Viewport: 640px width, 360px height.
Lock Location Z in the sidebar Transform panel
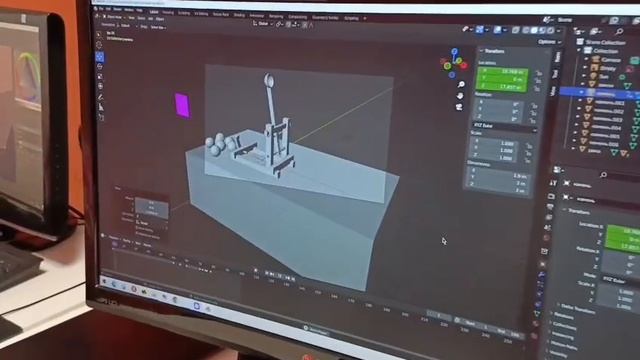tap(538, 89)
